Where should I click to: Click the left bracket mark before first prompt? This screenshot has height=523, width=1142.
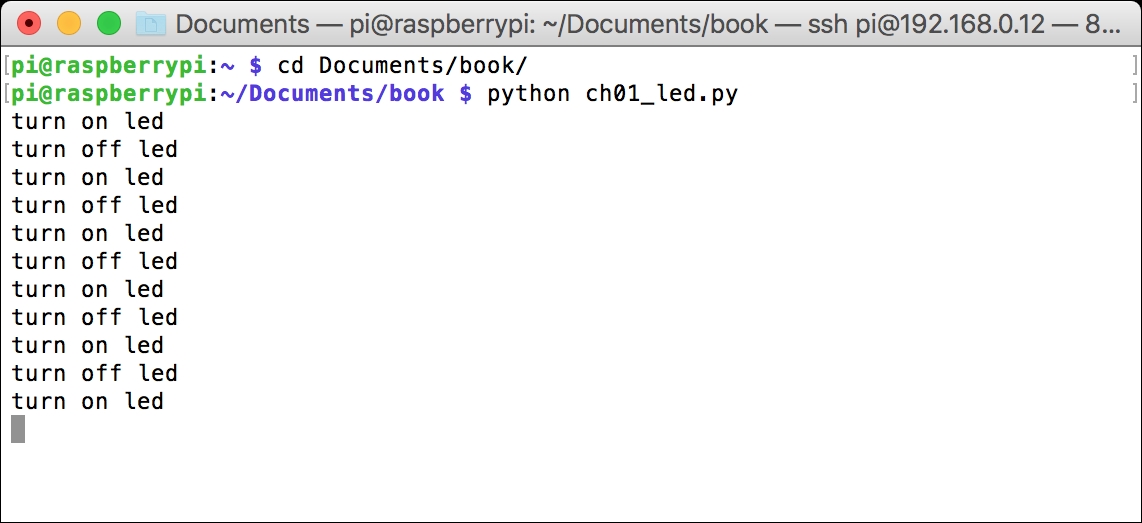point(6,66)
